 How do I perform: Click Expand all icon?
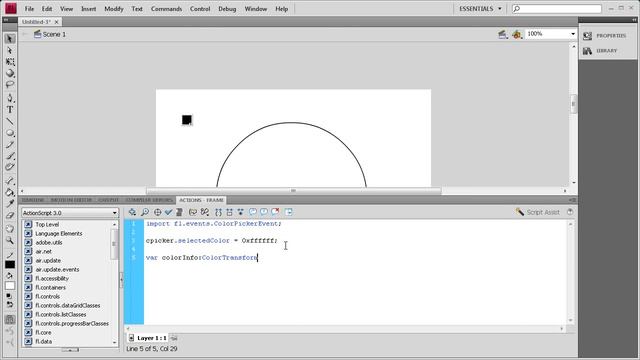240,212
